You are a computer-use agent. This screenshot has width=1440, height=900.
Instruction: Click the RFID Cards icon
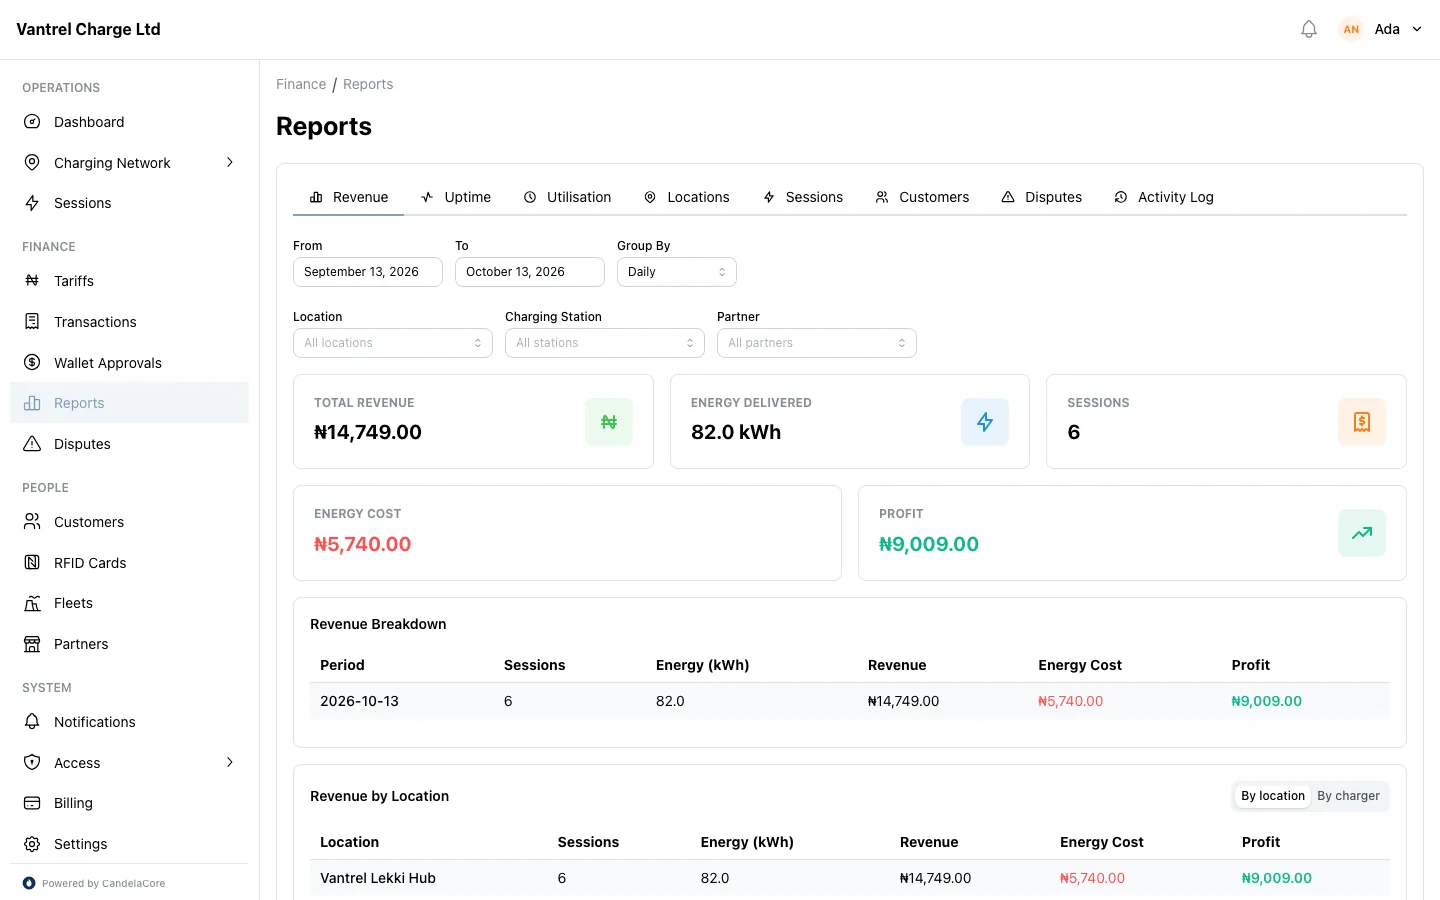point(32,563)
